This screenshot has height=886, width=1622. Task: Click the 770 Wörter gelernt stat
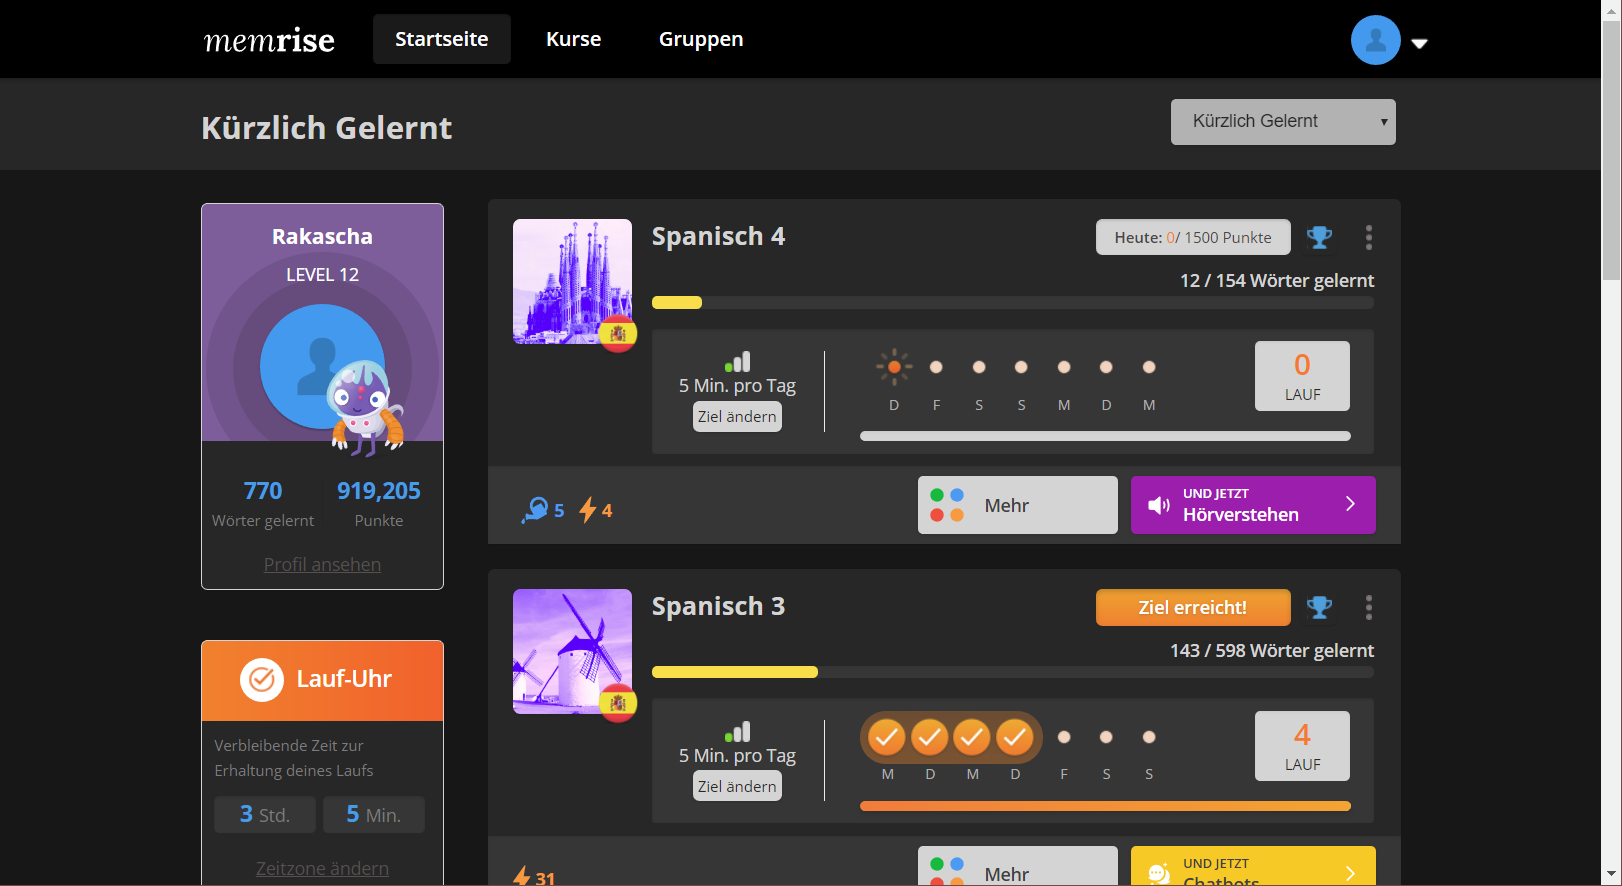(263, 503)
